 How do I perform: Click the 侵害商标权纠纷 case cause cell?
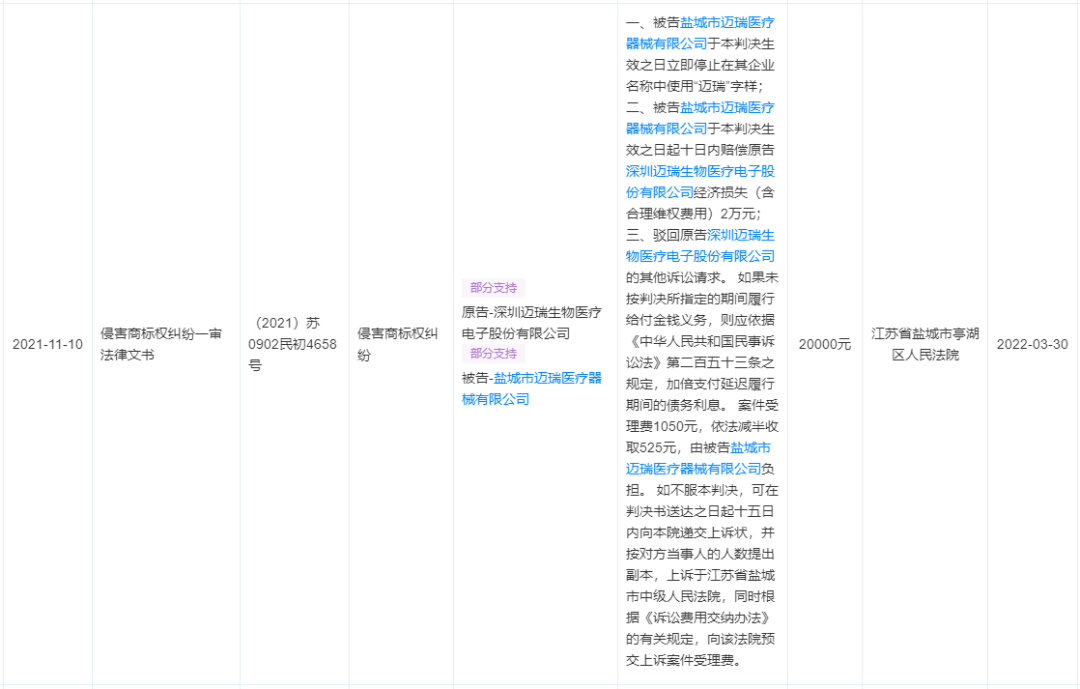[398, 344]
